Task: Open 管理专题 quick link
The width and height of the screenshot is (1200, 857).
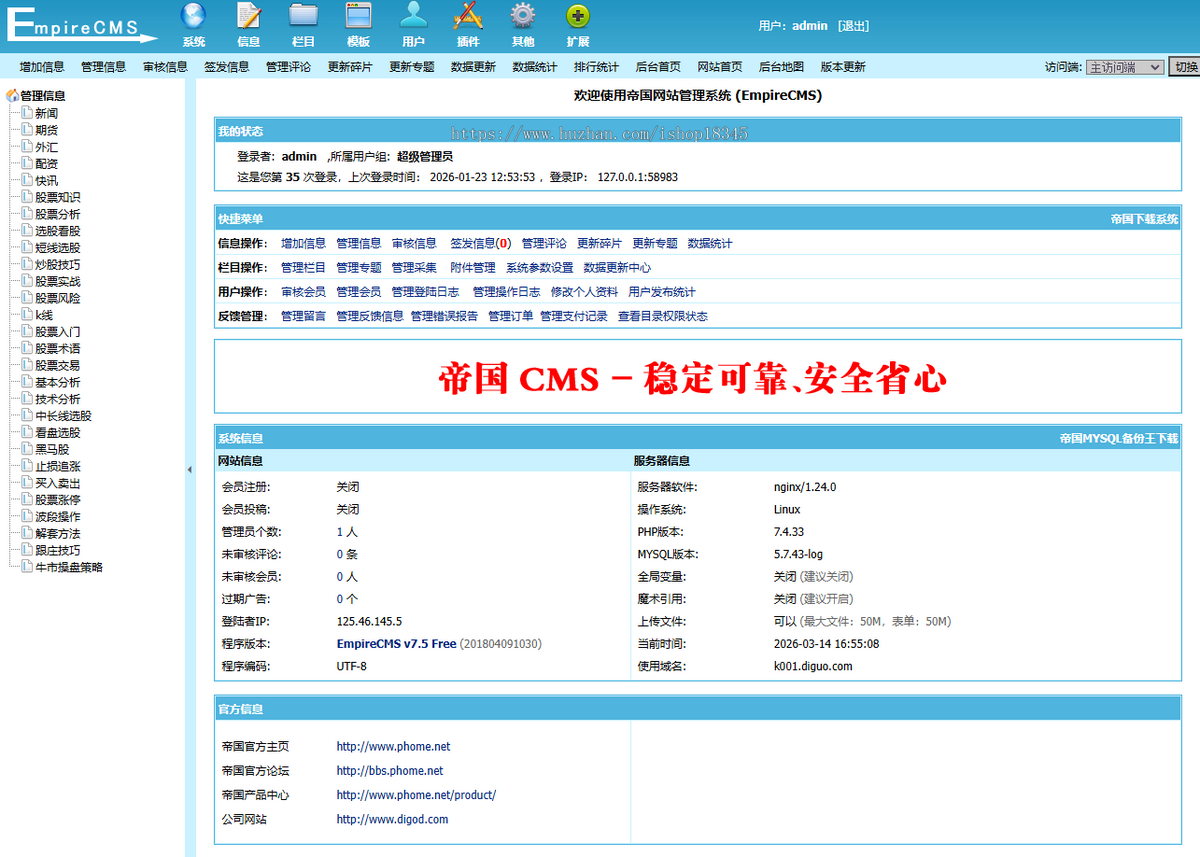Action: click(x=359, y=268)
